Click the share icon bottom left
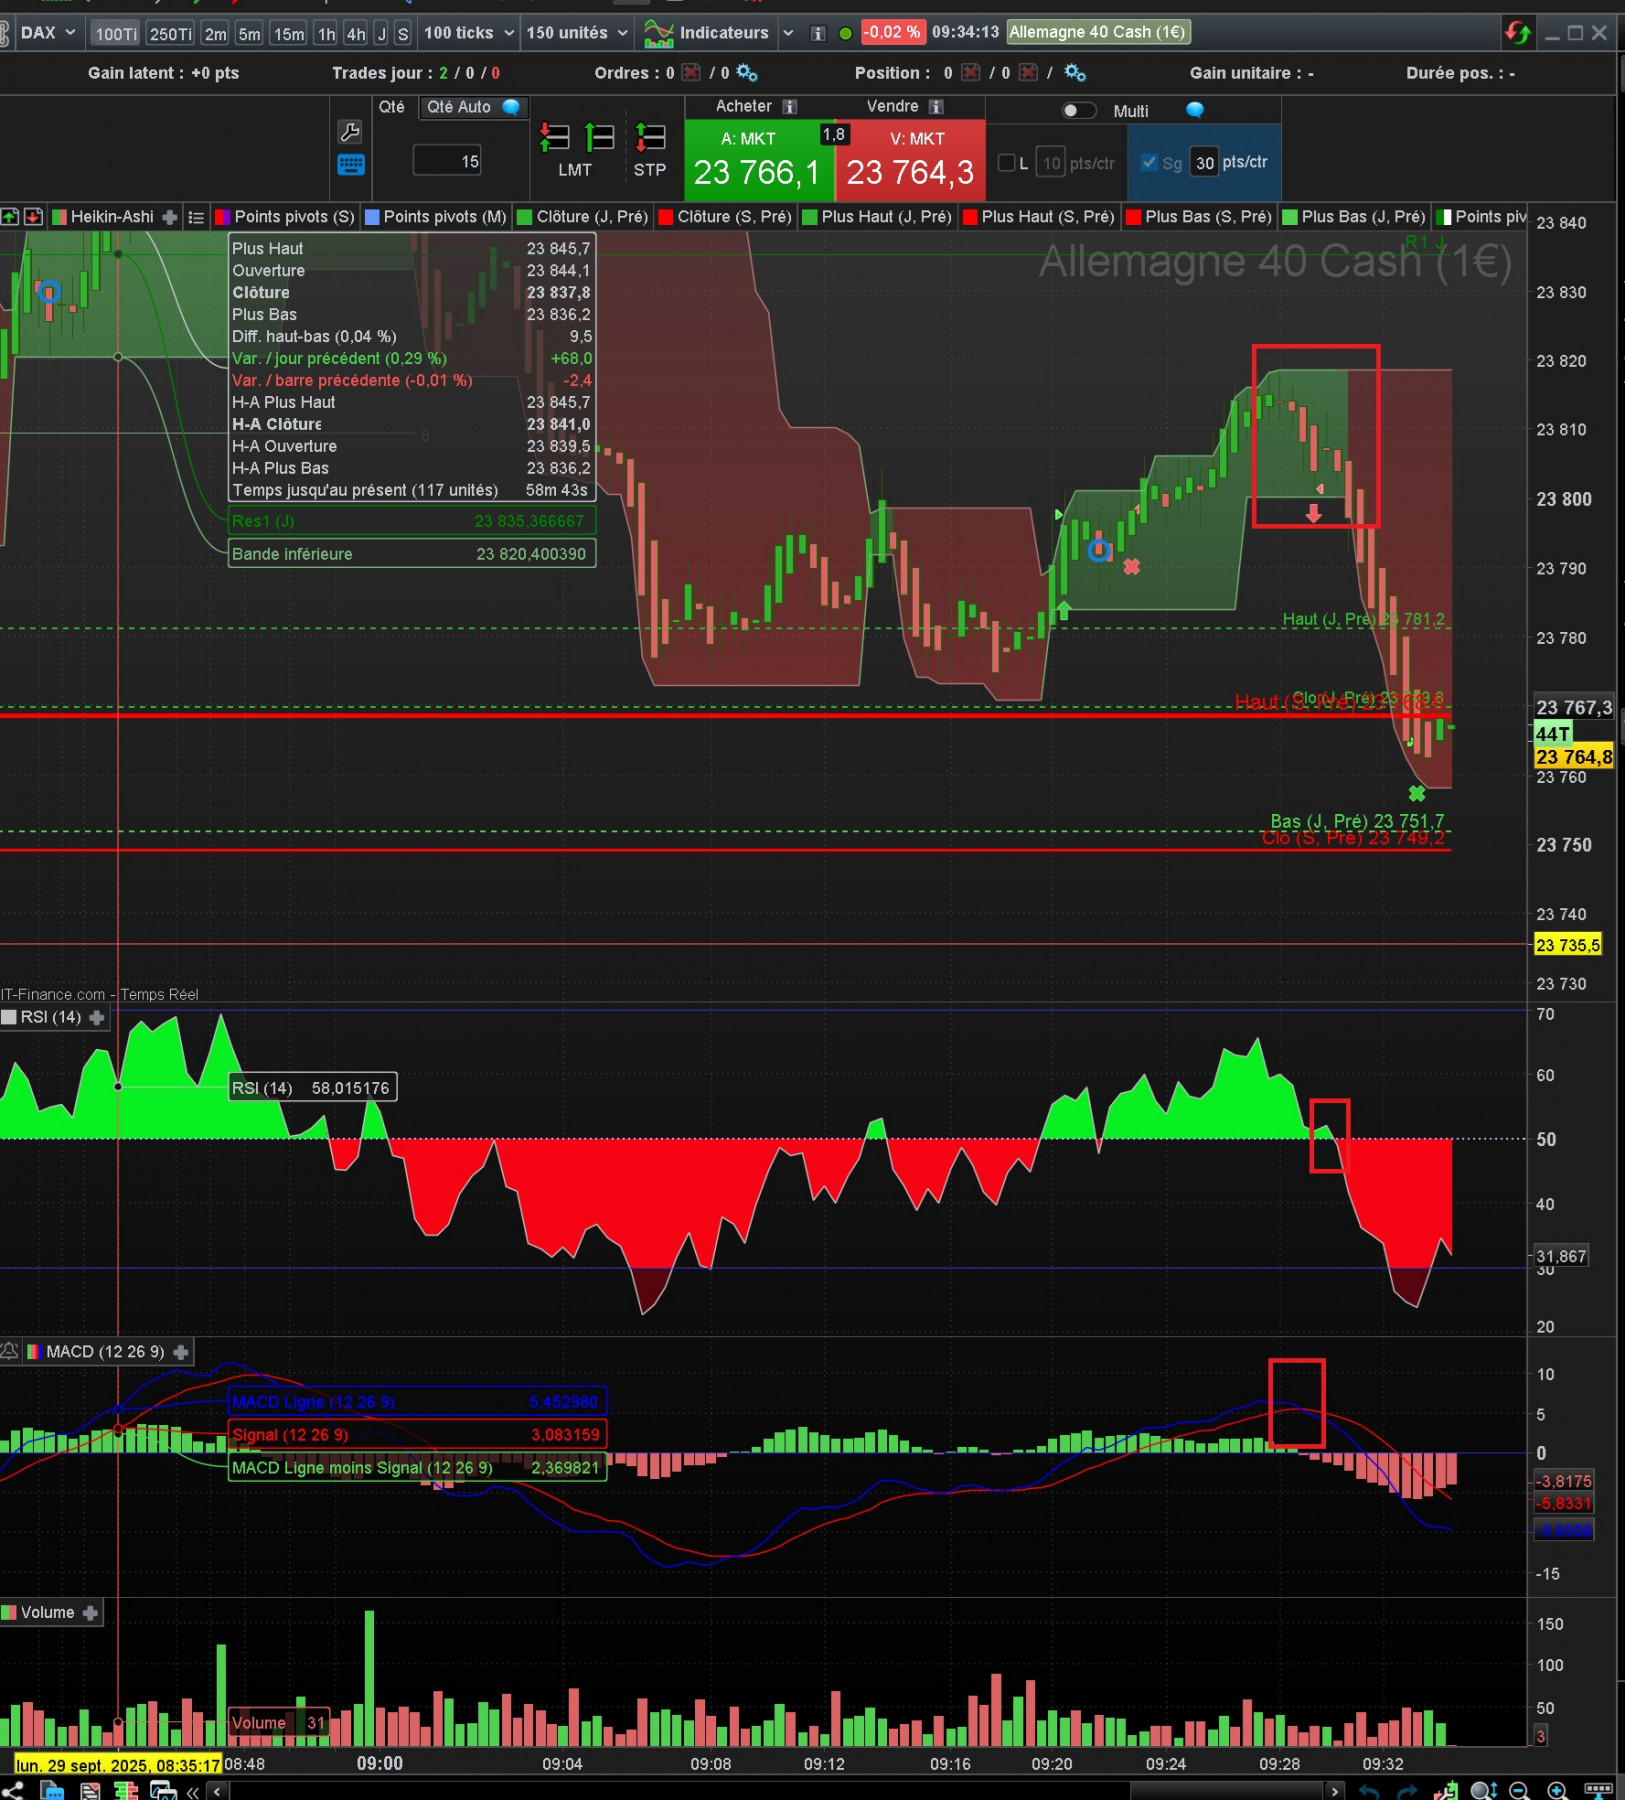 [14, 1790]
